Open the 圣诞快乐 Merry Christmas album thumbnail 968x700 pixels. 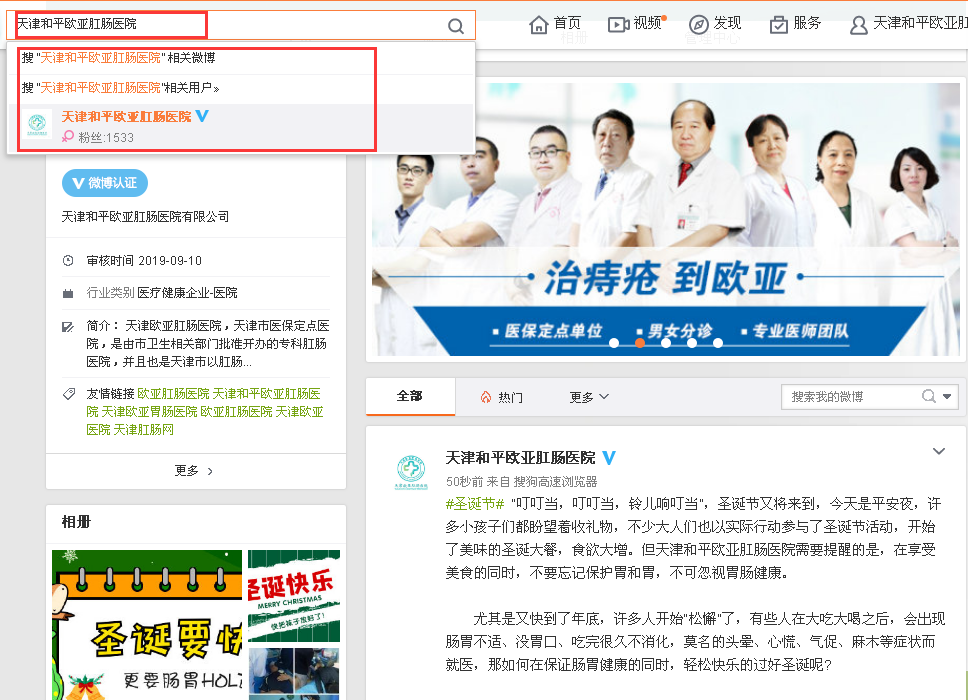tap(294, 596)
